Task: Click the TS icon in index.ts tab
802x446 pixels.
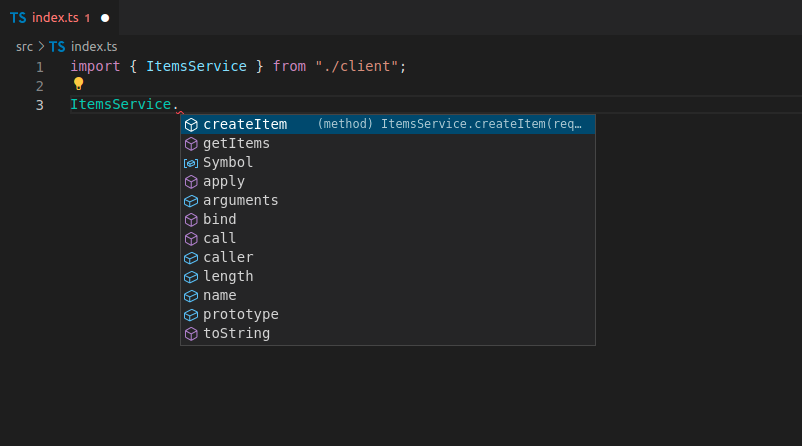Action: [x=18, y=18]
